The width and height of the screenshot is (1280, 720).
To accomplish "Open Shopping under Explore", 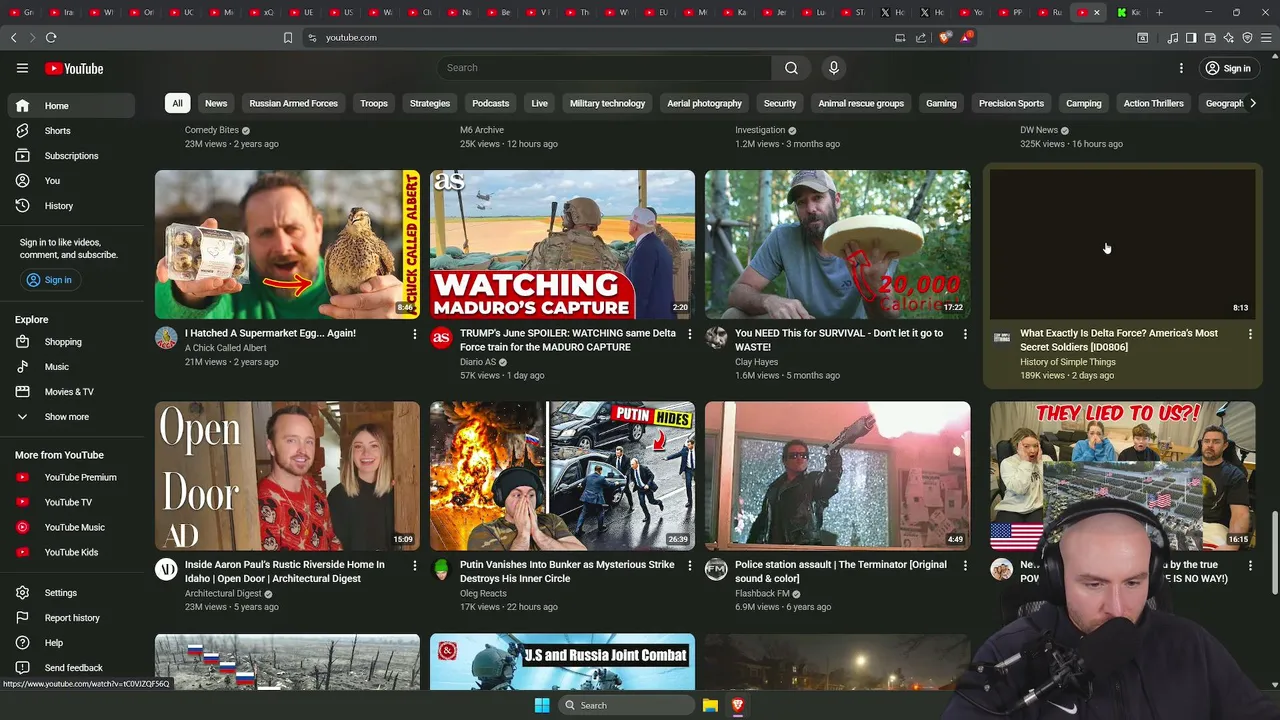I will [x=71, y=342].
